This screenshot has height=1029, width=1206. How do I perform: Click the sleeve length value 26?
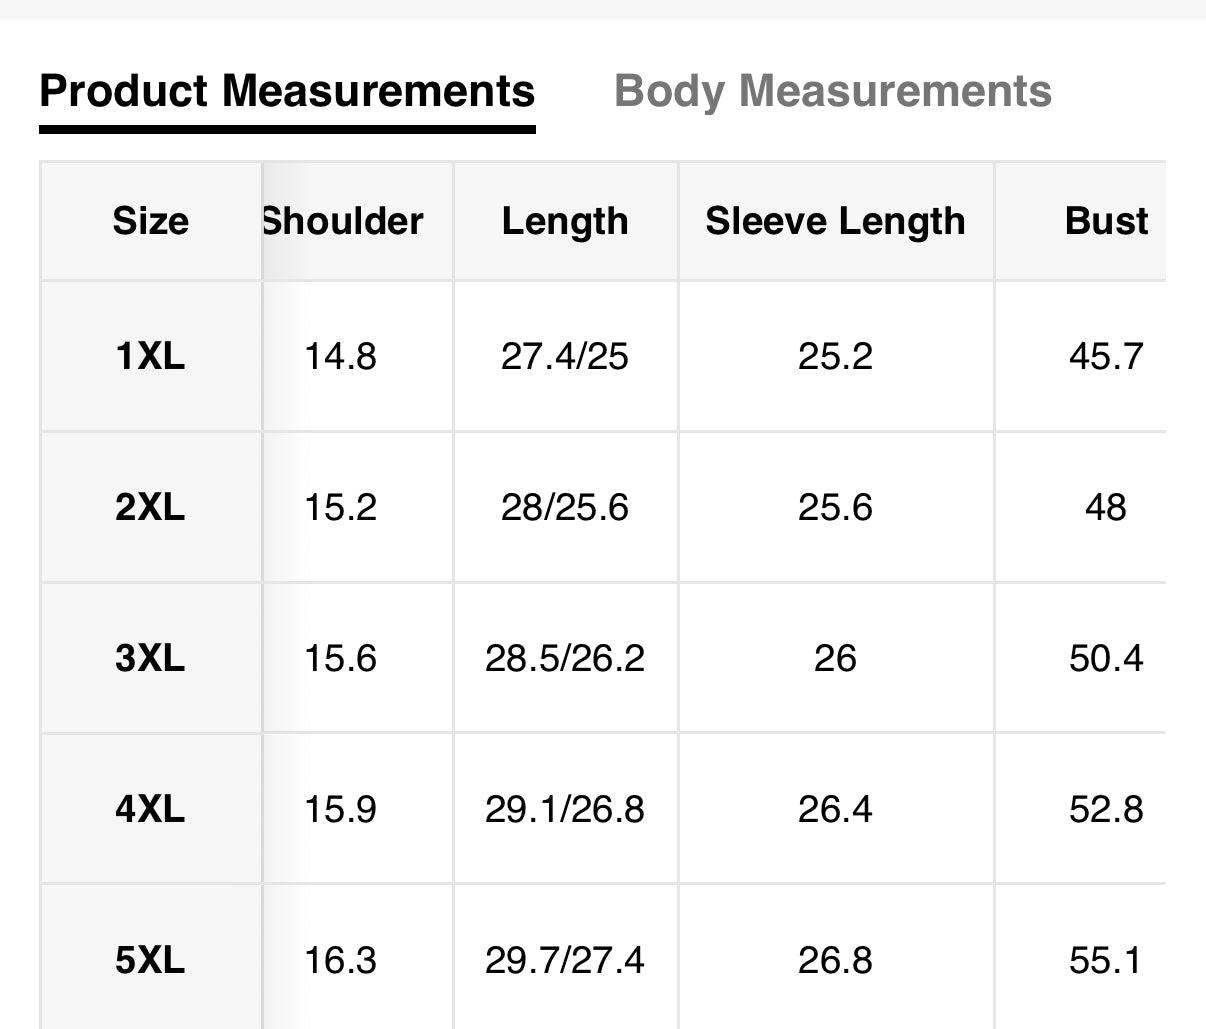click(x=835, y=658)
